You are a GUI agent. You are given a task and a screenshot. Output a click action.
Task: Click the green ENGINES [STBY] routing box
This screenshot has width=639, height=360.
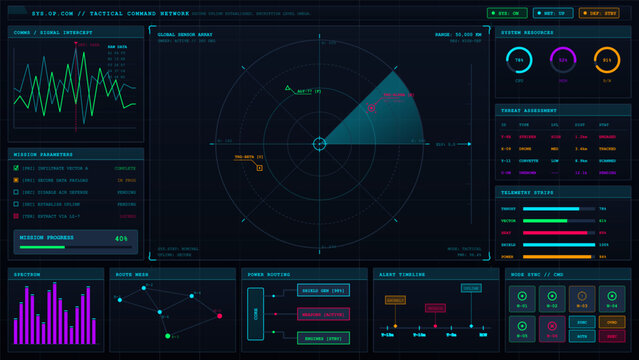(324, 338)
